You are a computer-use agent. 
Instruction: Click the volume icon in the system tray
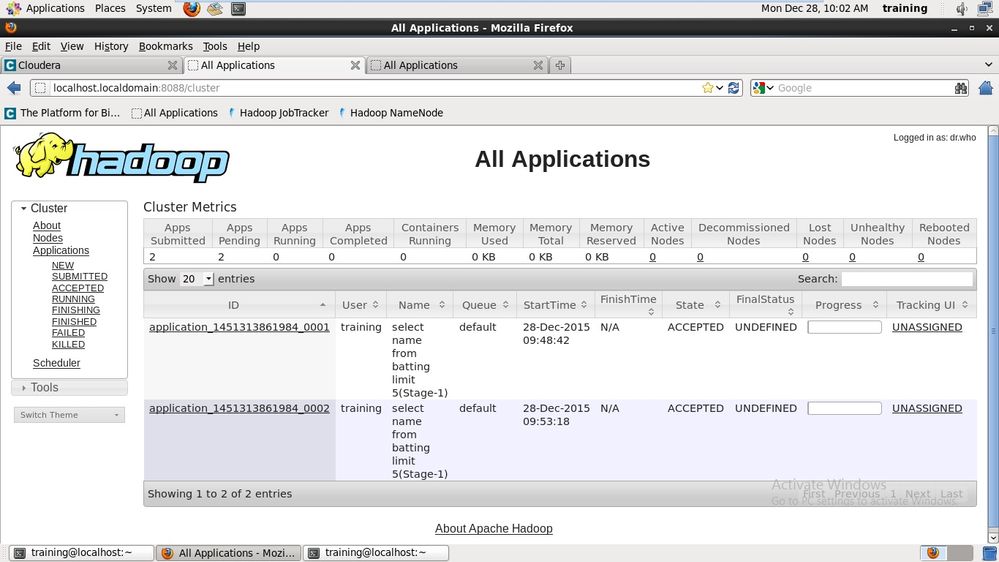(961, 9)
